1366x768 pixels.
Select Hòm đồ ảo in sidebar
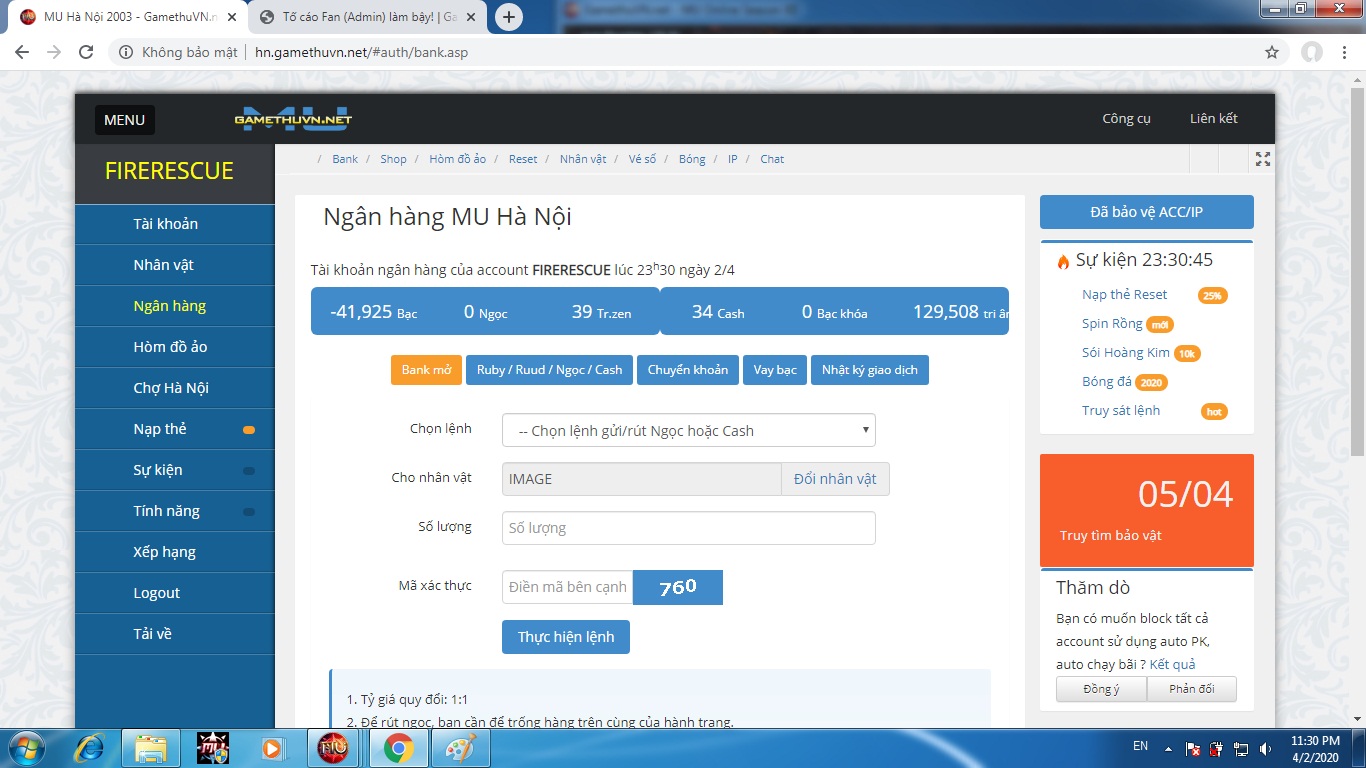pos(170,347)
